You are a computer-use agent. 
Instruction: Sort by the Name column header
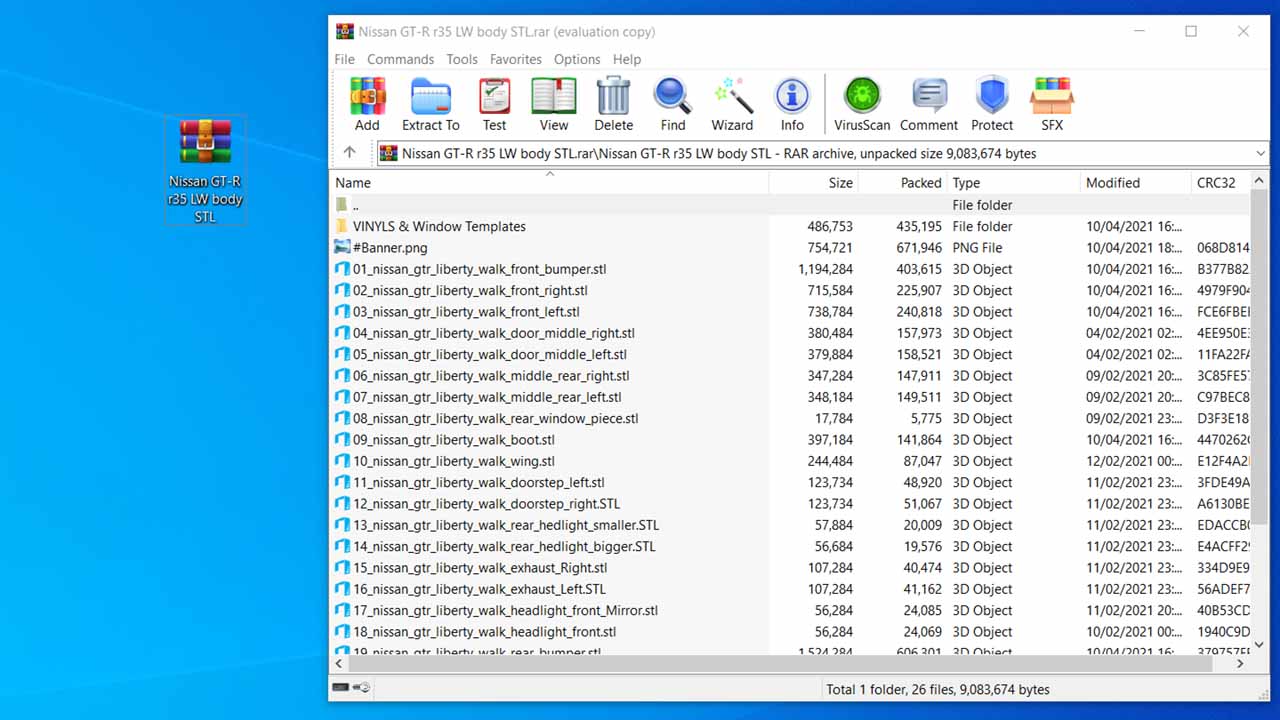[x=549, y=182]
